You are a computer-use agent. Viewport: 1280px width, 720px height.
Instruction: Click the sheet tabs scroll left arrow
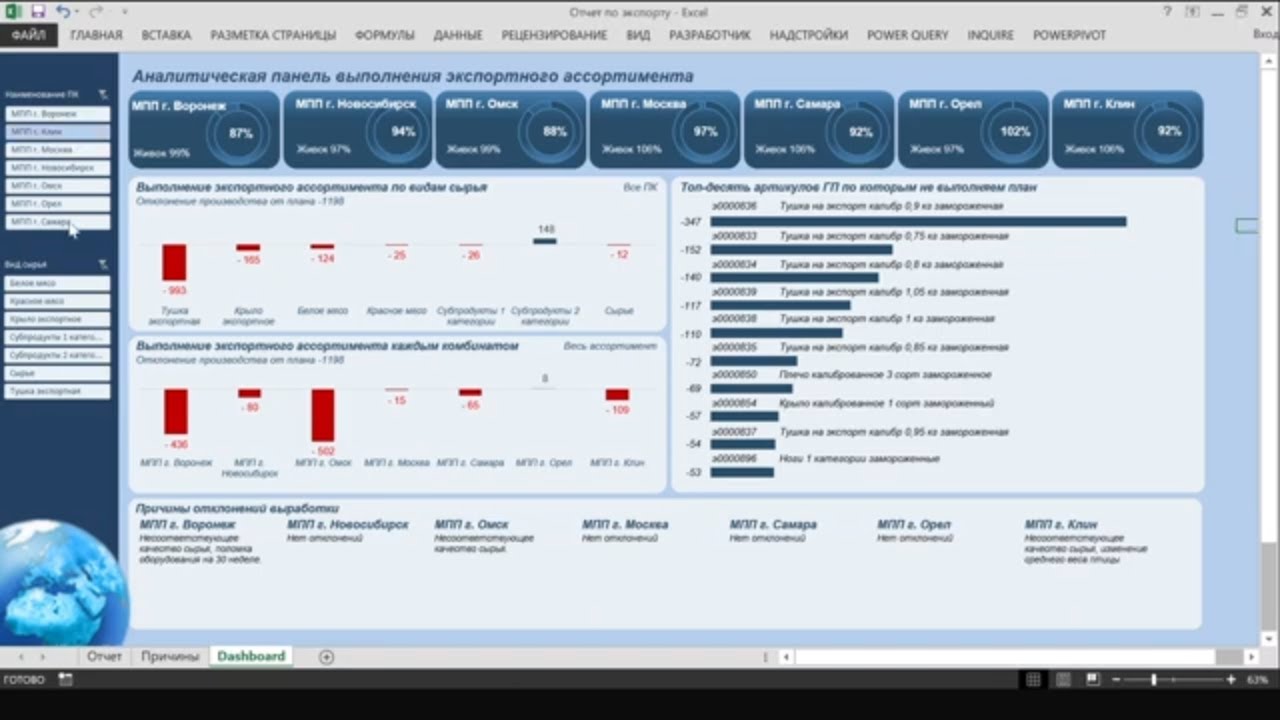[22, 657]
